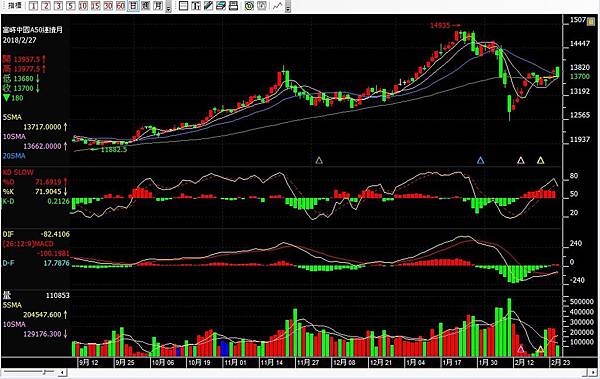Click the (26:12:9)MACD indicator label

click(28, 244)
